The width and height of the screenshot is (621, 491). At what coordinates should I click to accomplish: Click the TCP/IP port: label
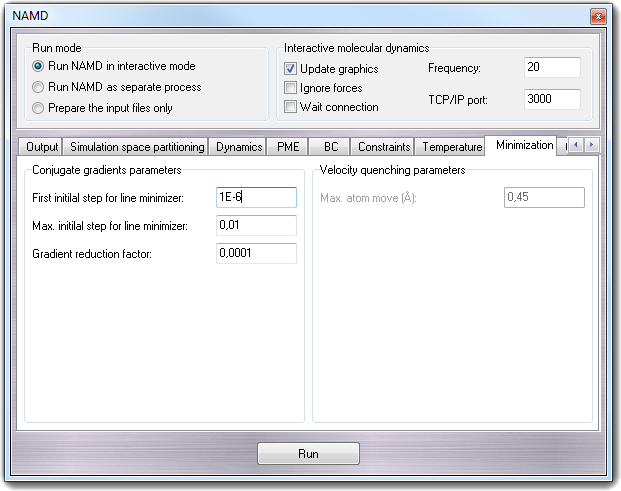point(458,100)
